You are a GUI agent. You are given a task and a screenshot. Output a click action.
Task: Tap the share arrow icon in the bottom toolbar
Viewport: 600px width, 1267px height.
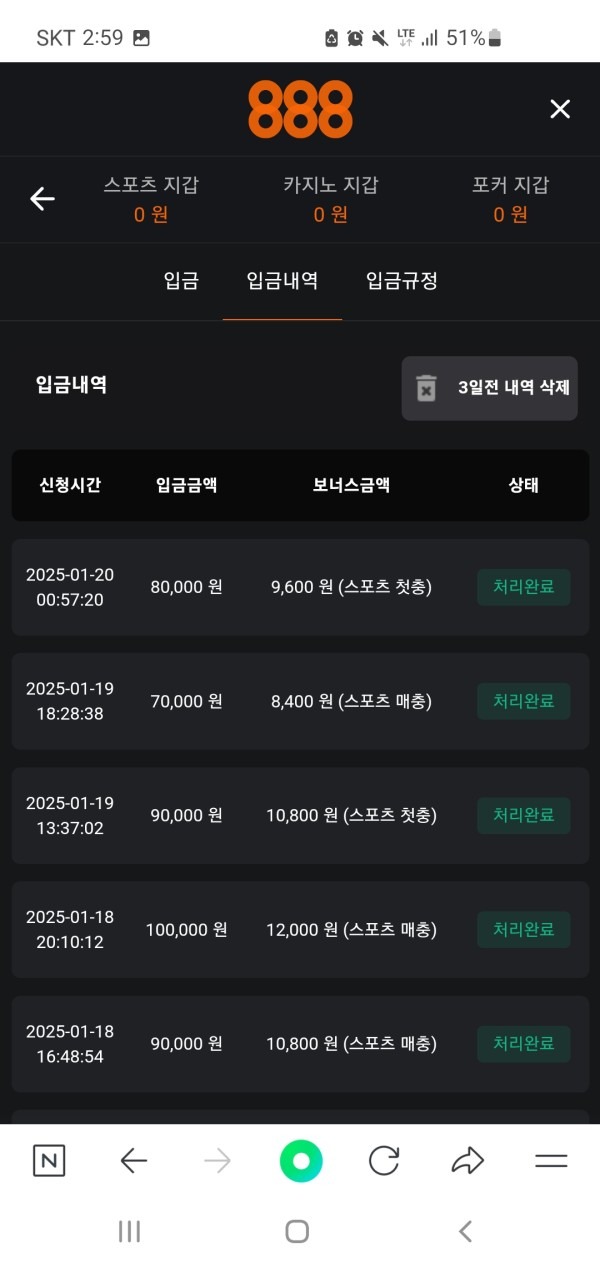click(x=466, y=1160)
